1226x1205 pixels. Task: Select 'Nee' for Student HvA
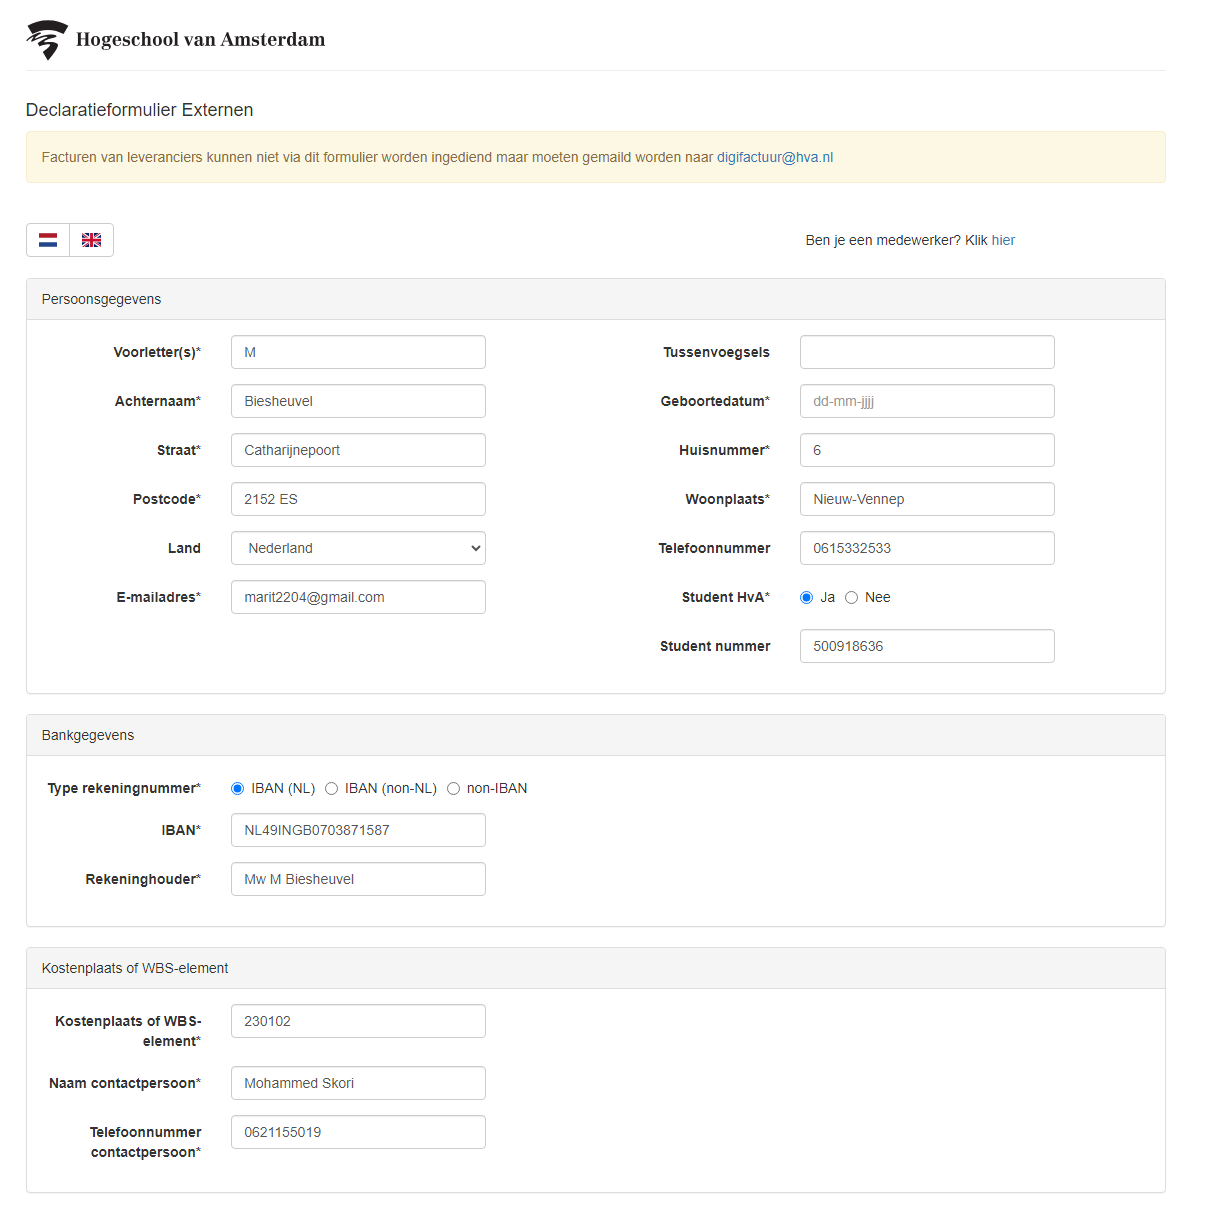[x=852, y=598]
